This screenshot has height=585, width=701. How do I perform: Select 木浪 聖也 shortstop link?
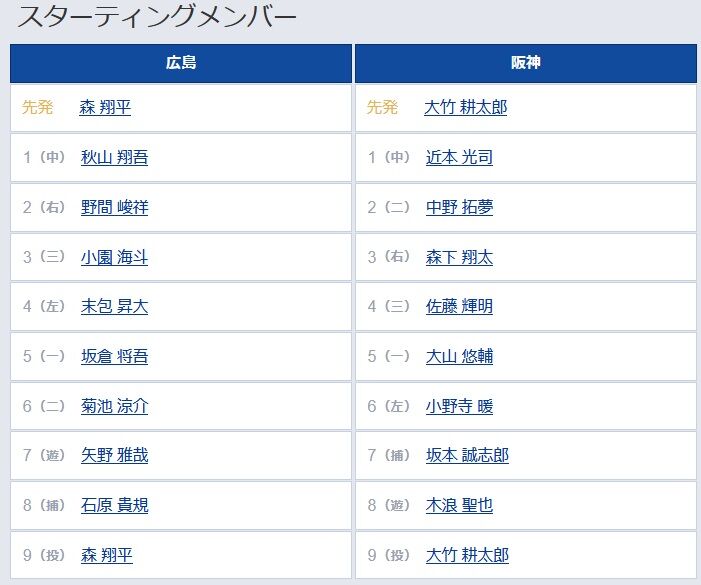[x=459, y=505]
